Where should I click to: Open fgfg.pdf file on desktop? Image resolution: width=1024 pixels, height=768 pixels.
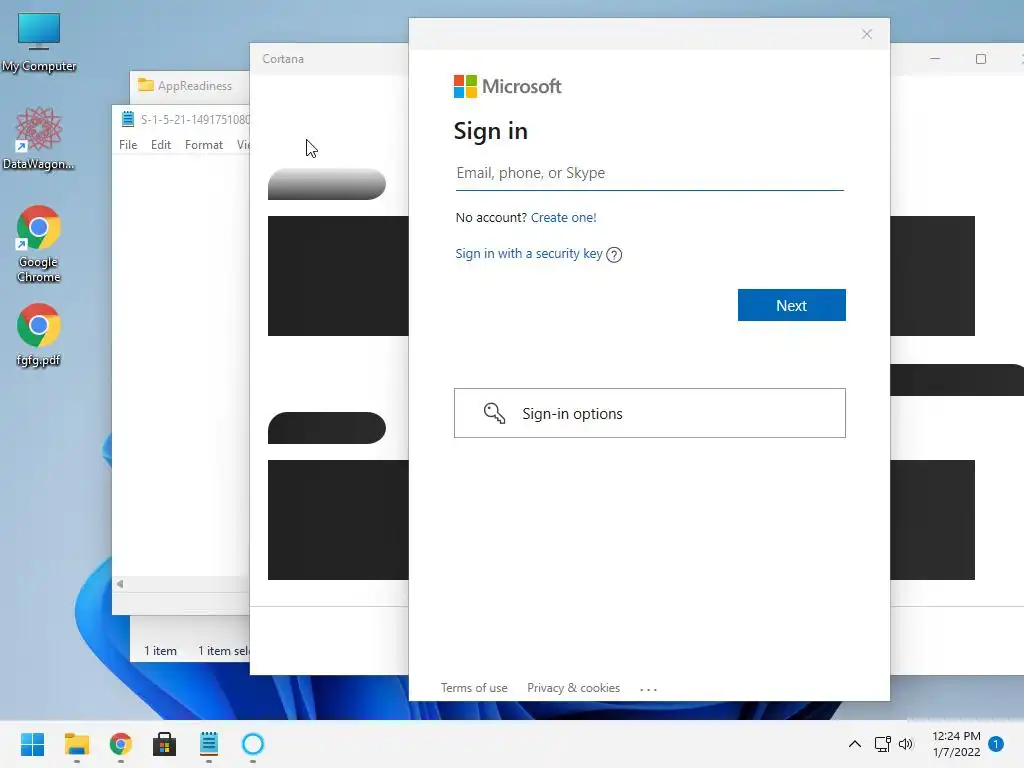tap(39, 334)
